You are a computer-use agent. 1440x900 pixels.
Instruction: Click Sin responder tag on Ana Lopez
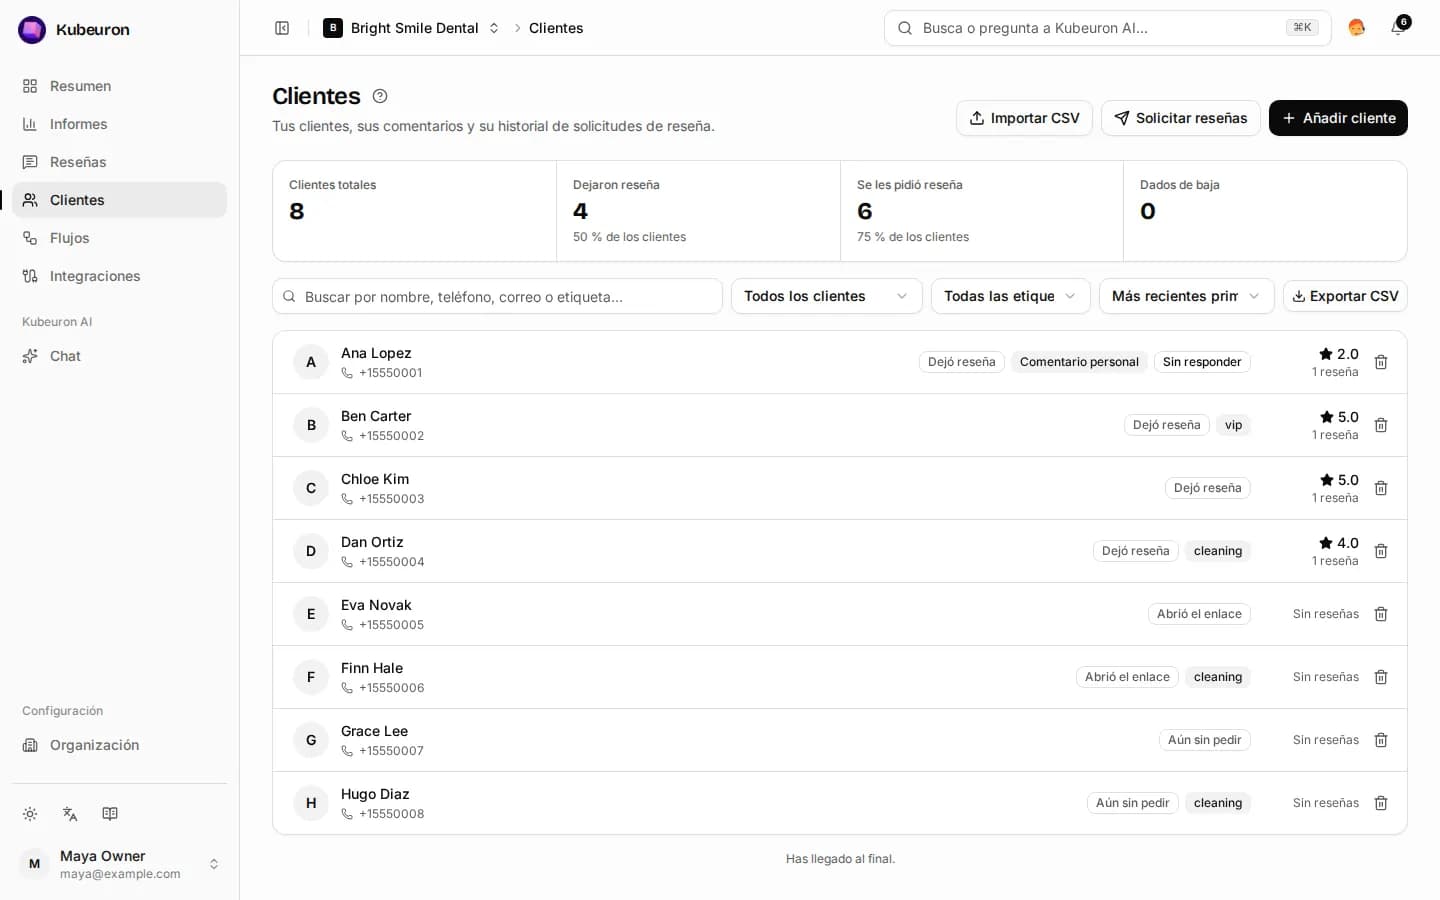click(1202, 362)
